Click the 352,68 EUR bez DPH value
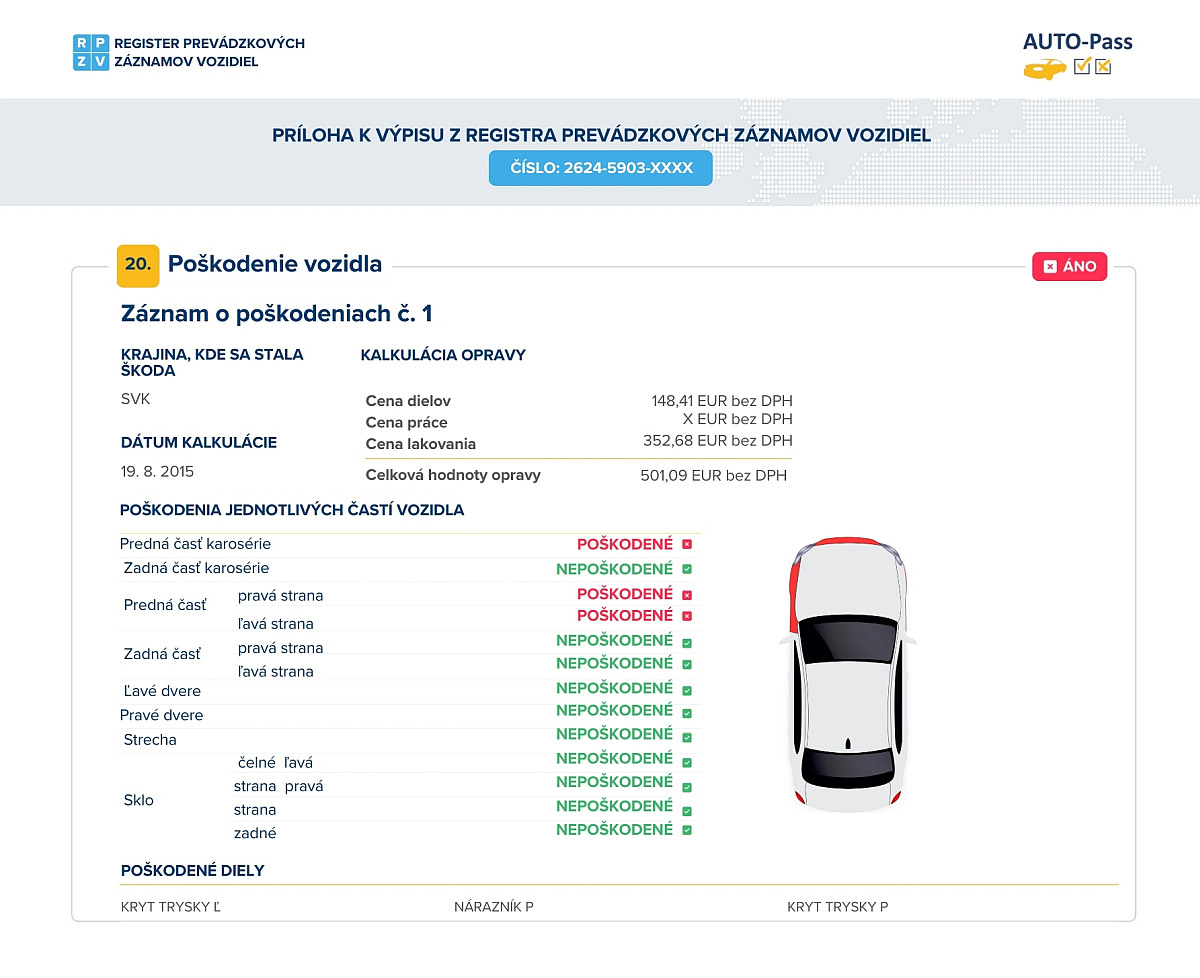Screen dimensions: 1200x978 (x=718, y=440)
